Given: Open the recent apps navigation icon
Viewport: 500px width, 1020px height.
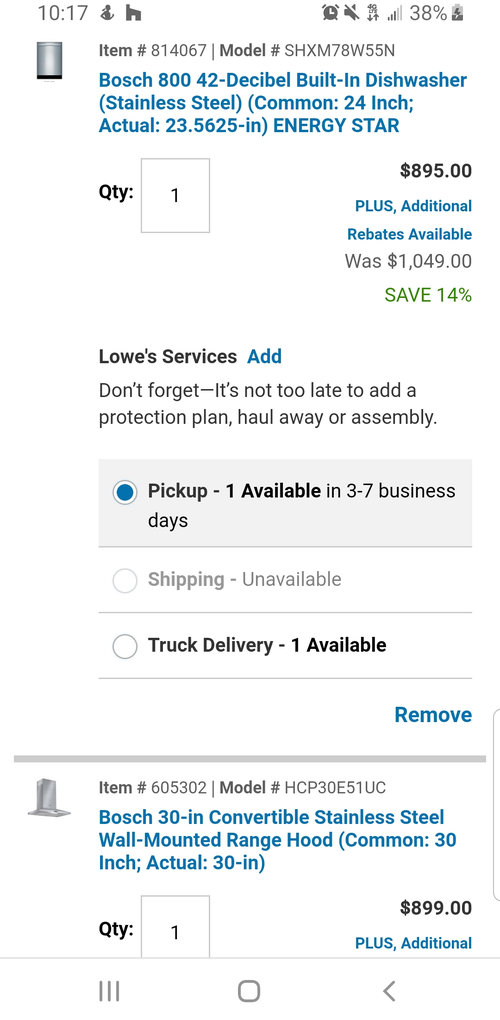Looking at the screenshot, I should pyautogui.click(x=109, y=991).
